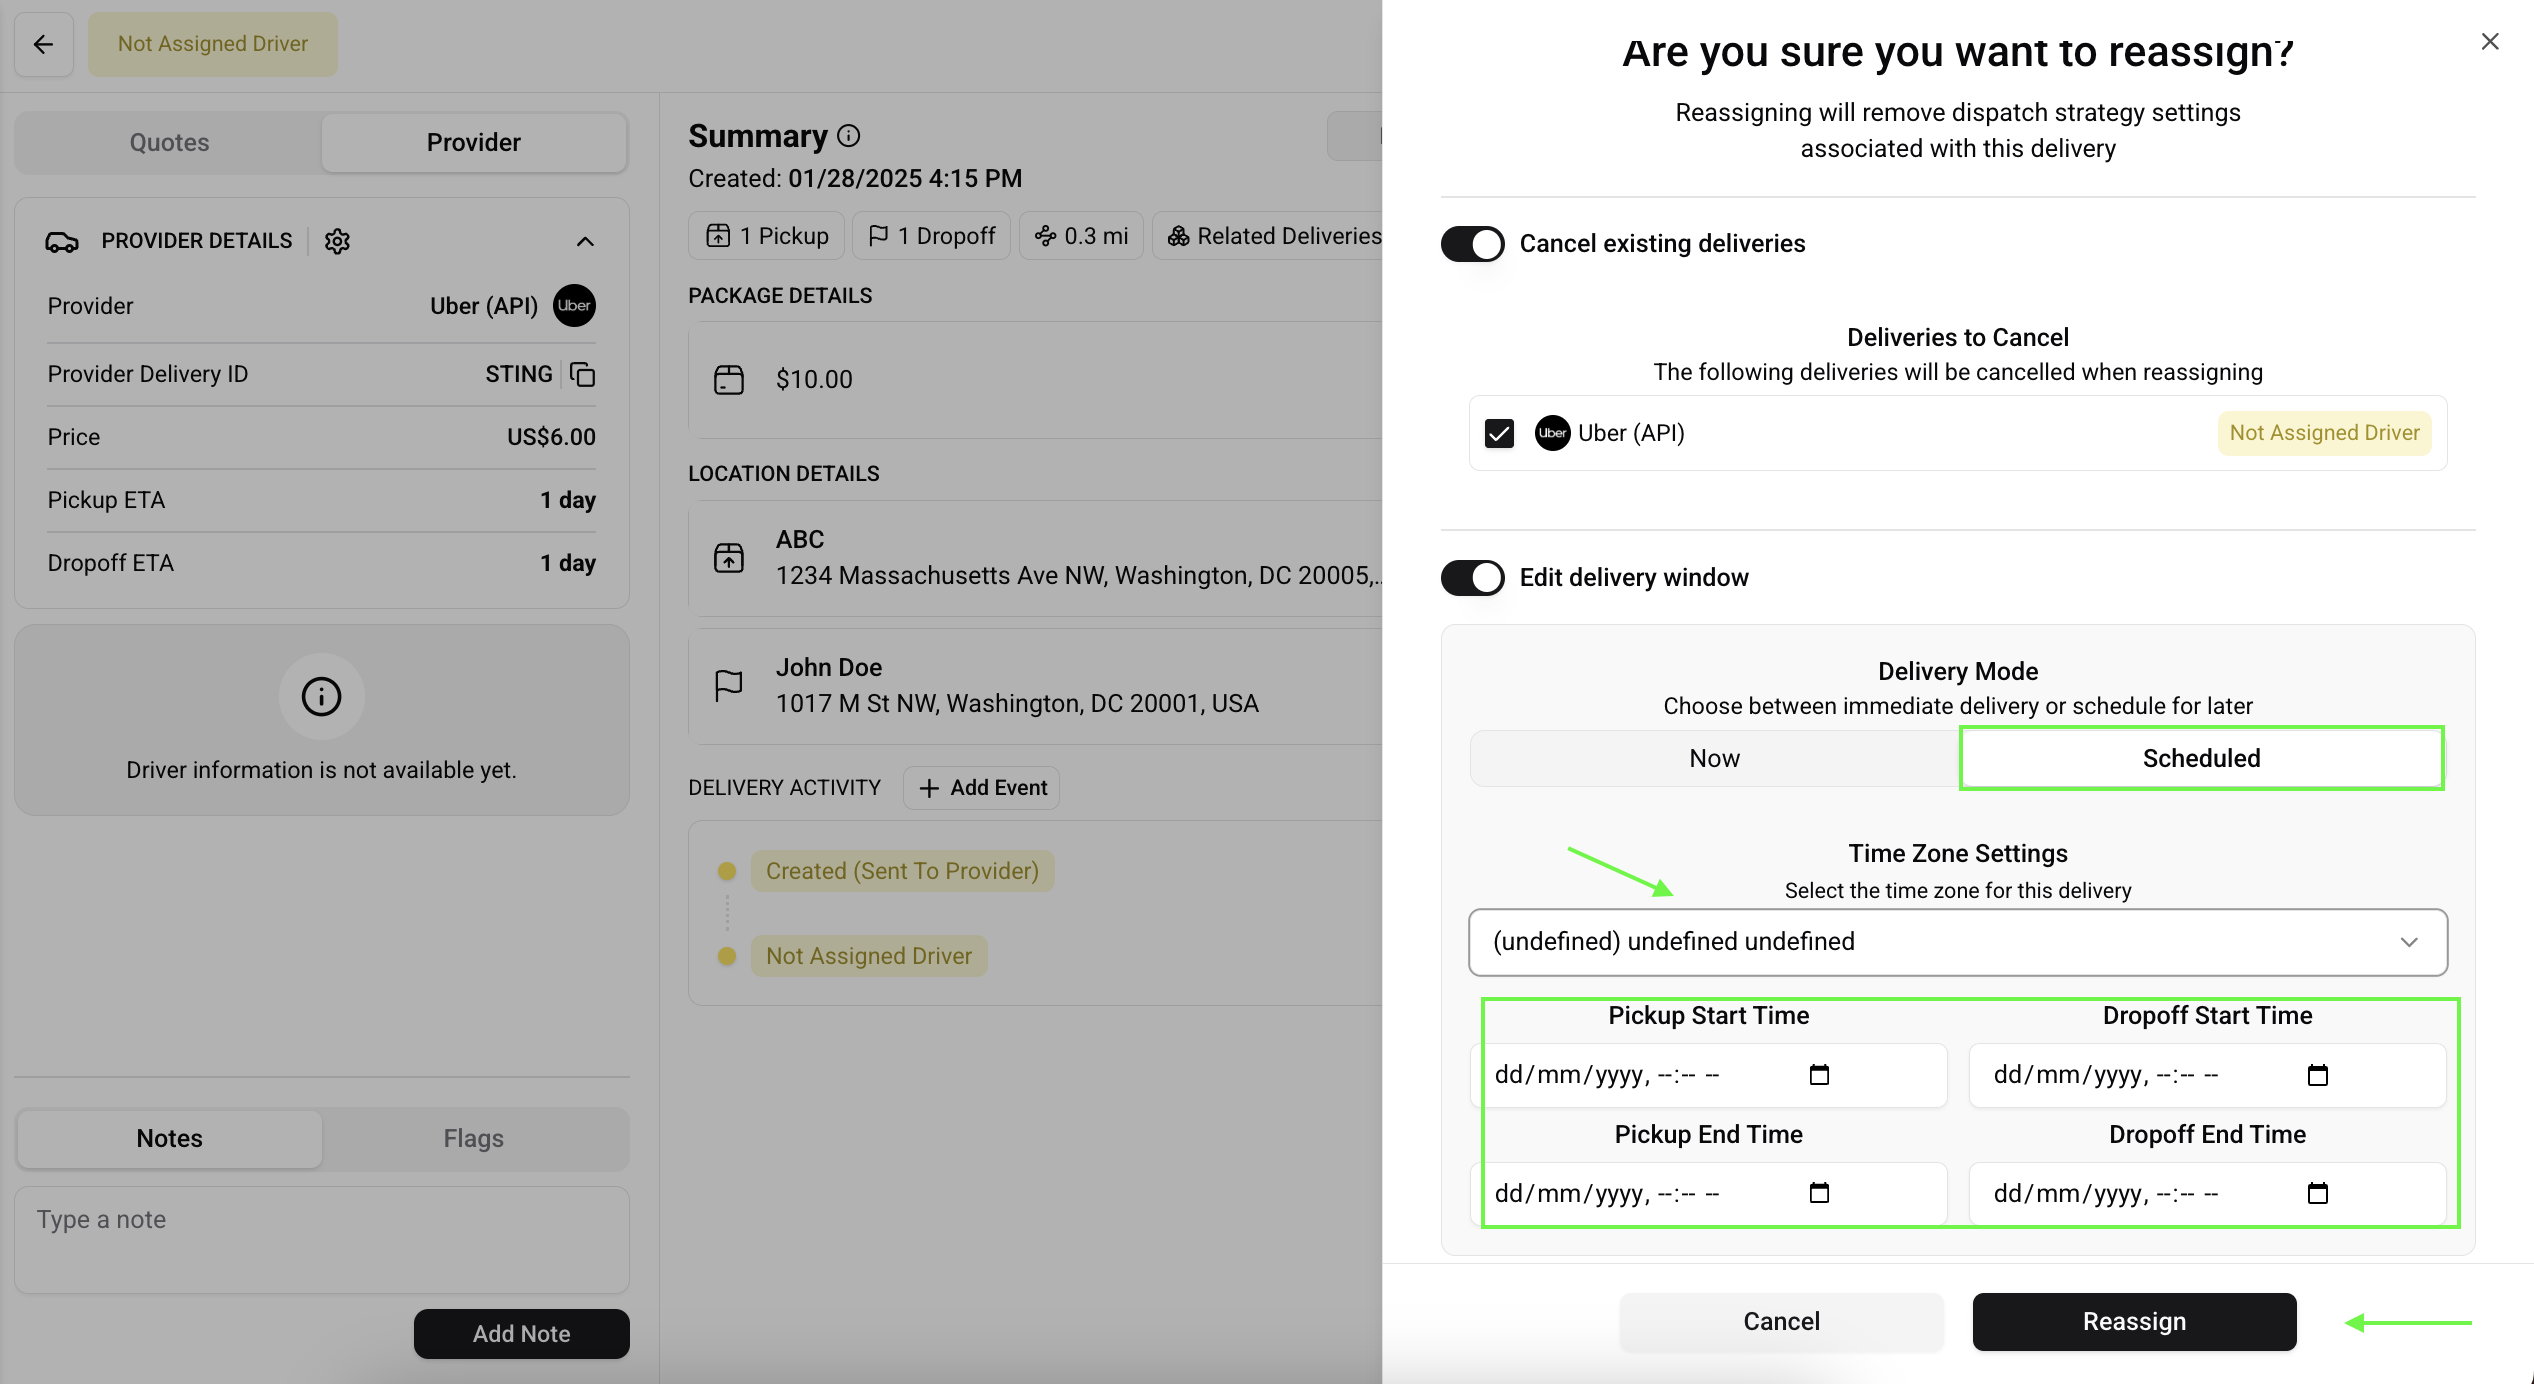The width and height of the screenshot is (2534, 1384).
Task: Click the Uber logo beside Provider
Action: pos(574,306)
